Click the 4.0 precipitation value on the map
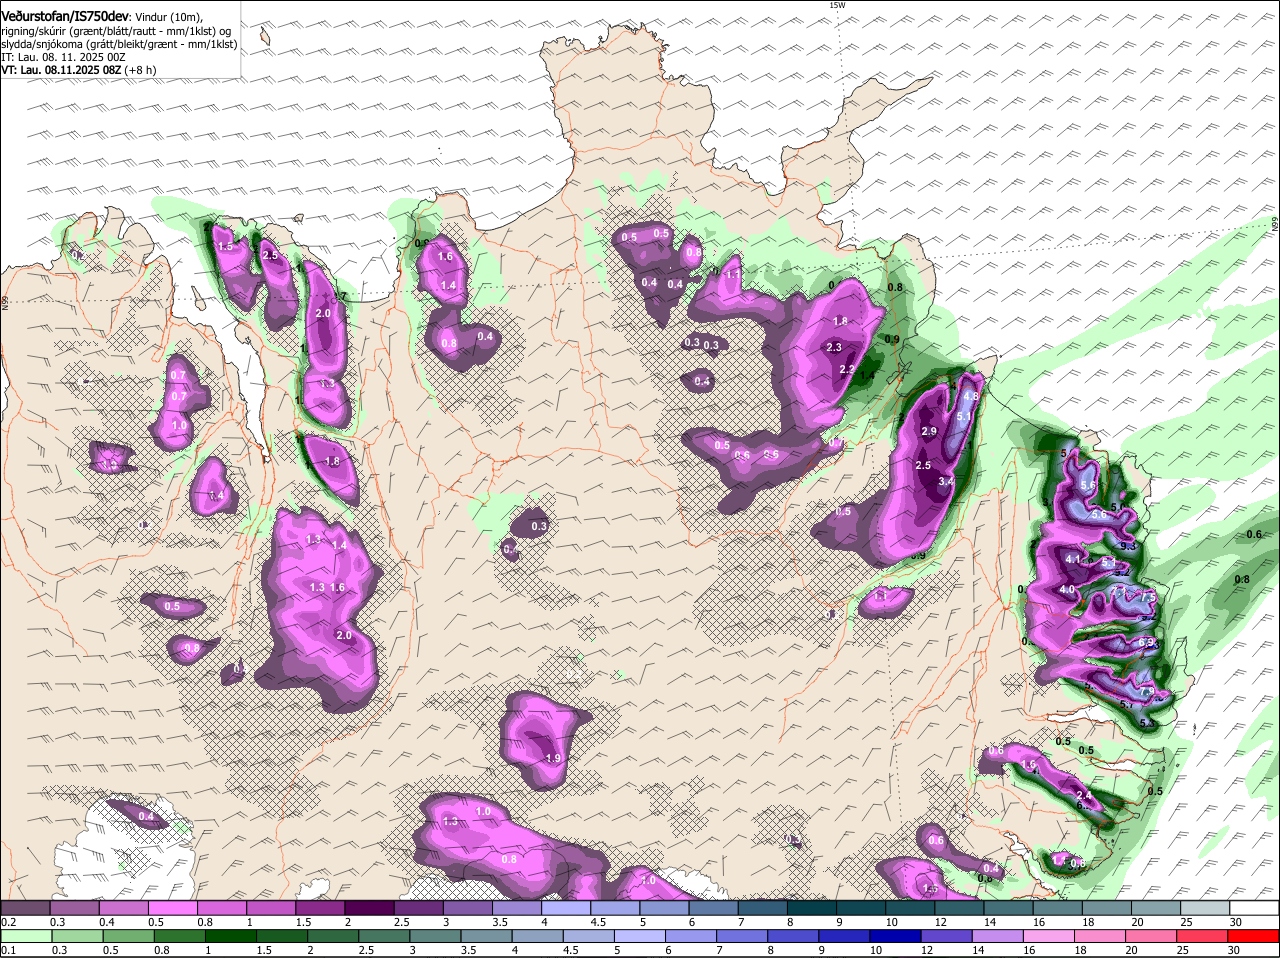Image resolution: width=1280 pixels, height=958 pixels. (x=1066, y=590)
